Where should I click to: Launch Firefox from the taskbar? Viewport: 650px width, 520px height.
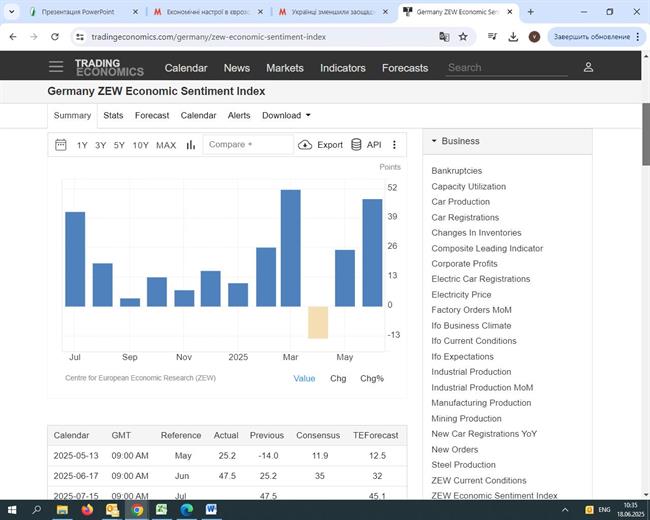point(87,510)
